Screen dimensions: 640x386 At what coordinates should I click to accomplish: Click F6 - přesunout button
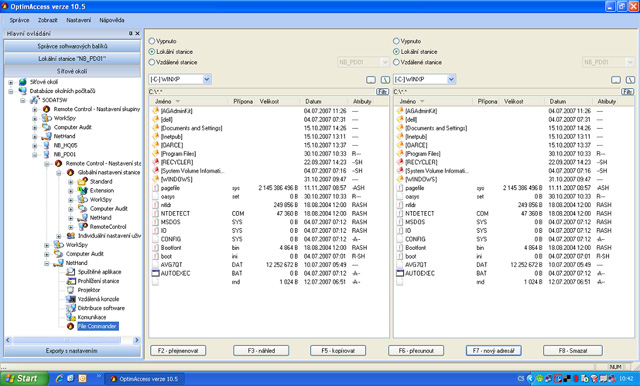[416, 351]
